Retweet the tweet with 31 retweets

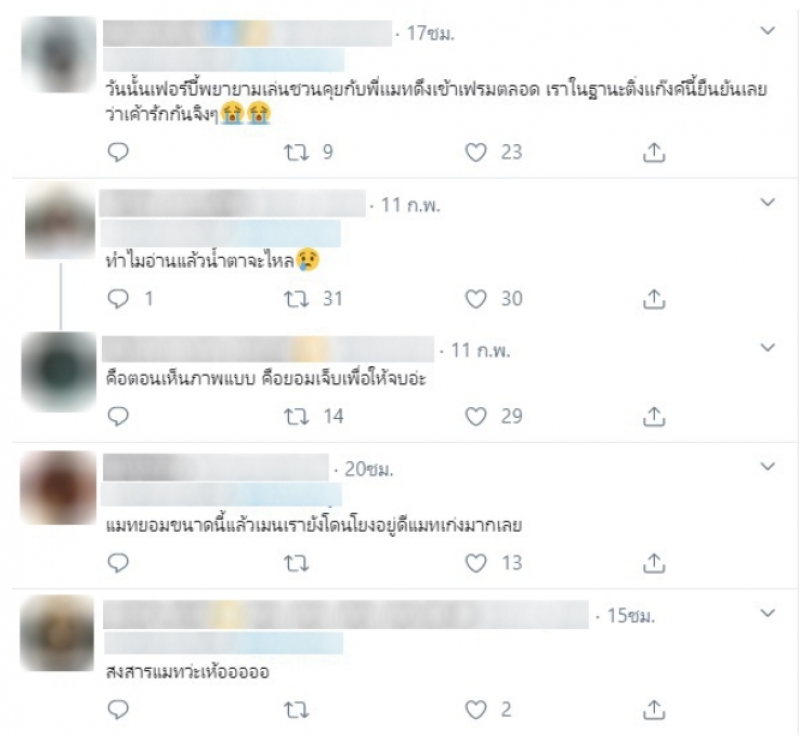[x=296, y=299]
